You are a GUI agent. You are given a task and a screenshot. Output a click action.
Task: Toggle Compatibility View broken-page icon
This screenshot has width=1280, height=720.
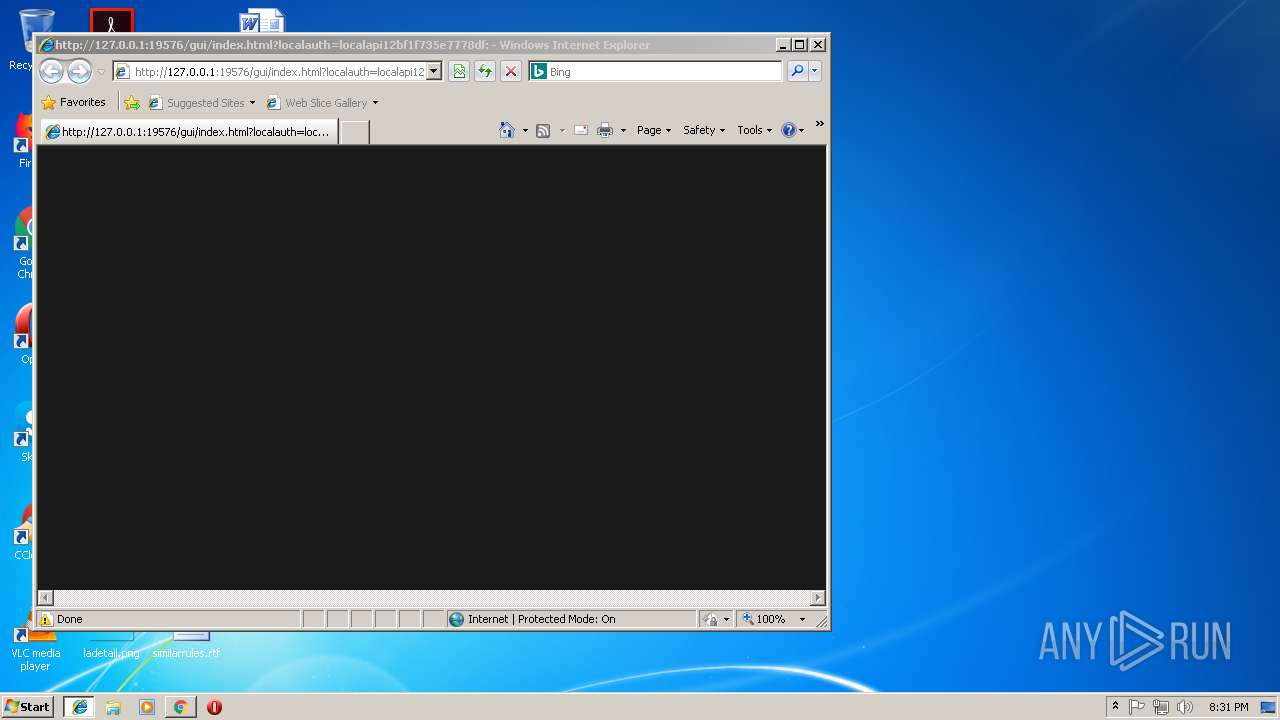coord(459,71)
